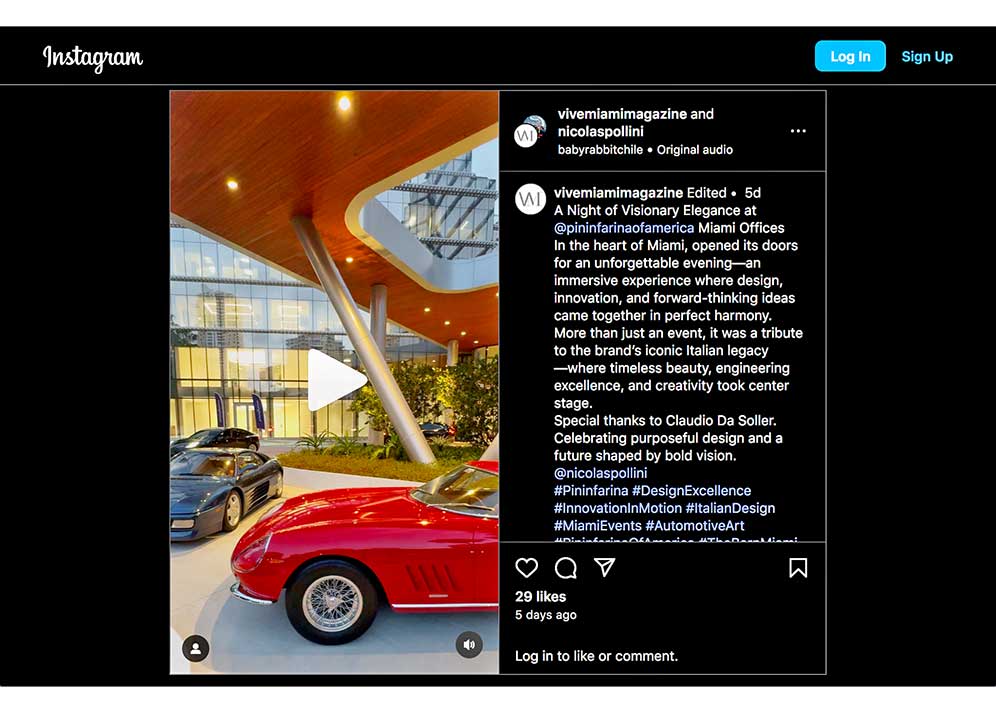Play the video with center play button
Viewport: 996px width, 707px height.
pyautogui.click(x=337, y=380)
